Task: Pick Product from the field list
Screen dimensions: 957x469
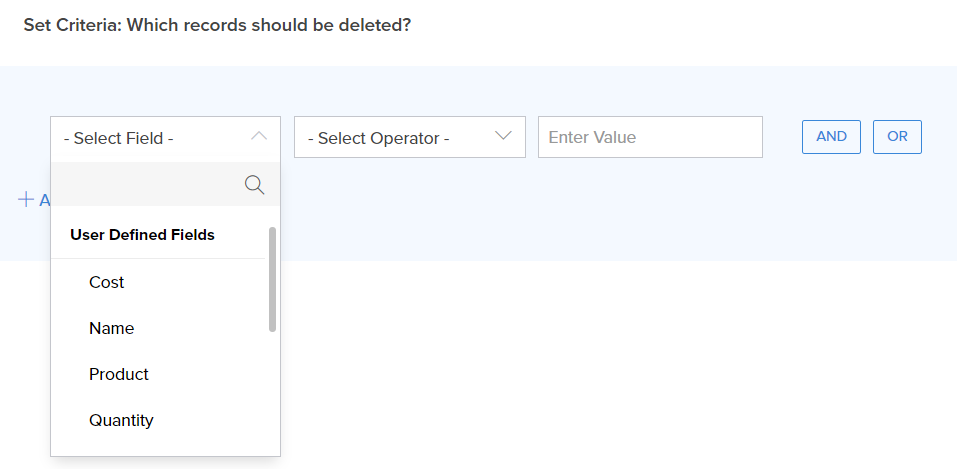Action: coord(119,374)
